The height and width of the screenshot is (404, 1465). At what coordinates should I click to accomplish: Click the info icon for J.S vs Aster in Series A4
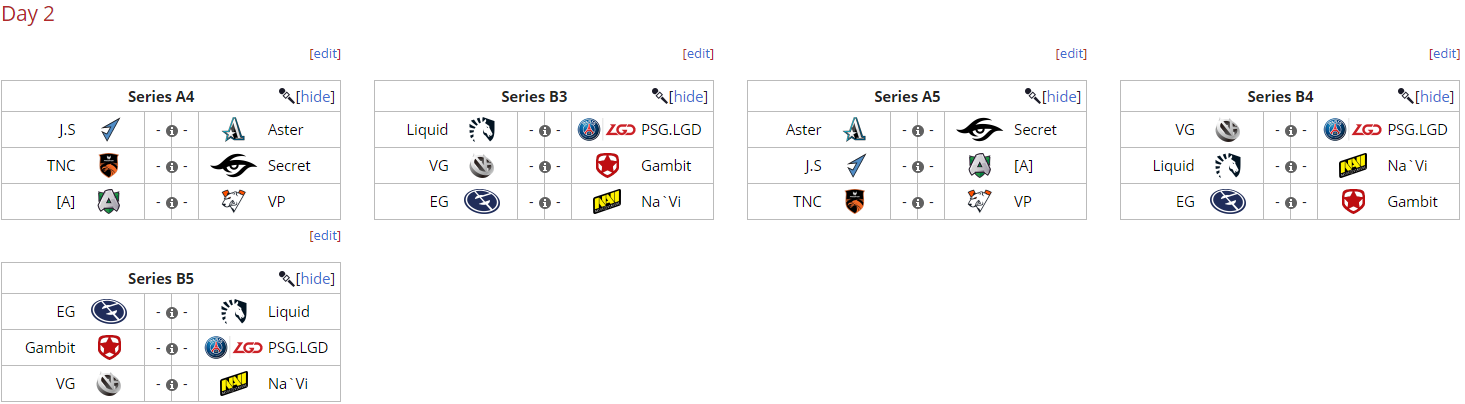(171, 130)
